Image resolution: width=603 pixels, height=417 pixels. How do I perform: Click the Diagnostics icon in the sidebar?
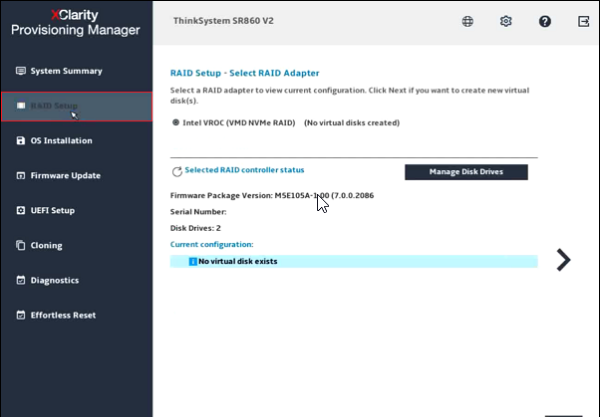(21, 280)
